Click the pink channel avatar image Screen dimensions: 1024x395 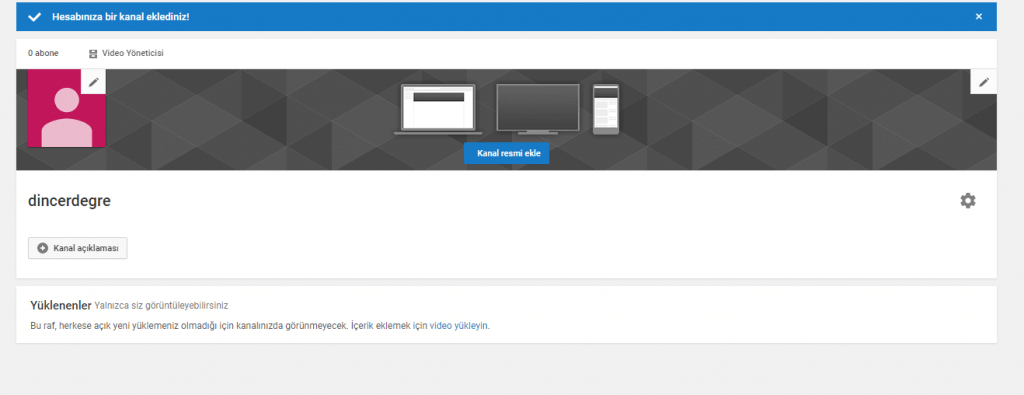[x=67, y=108]
